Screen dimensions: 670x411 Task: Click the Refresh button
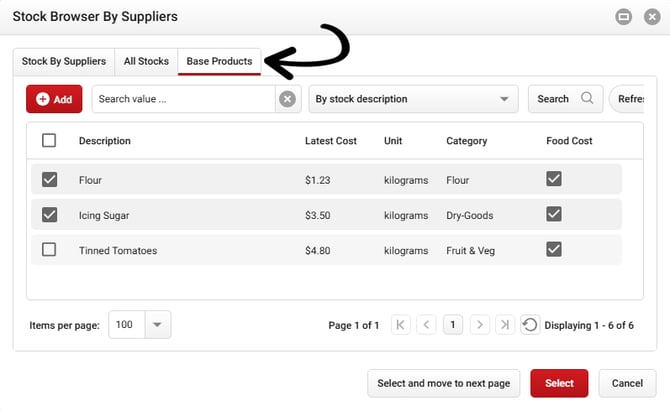(627, 99)
